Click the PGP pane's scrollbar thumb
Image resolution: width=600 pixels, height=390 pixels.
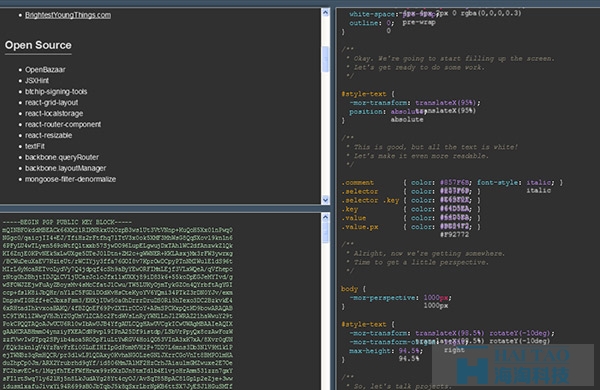326,232
